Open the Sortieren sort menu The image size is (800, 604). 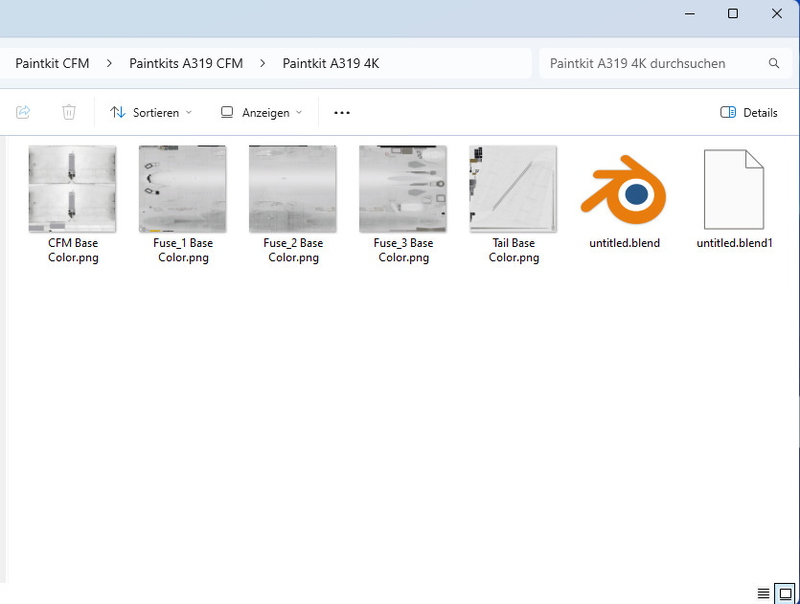(151, 113)
